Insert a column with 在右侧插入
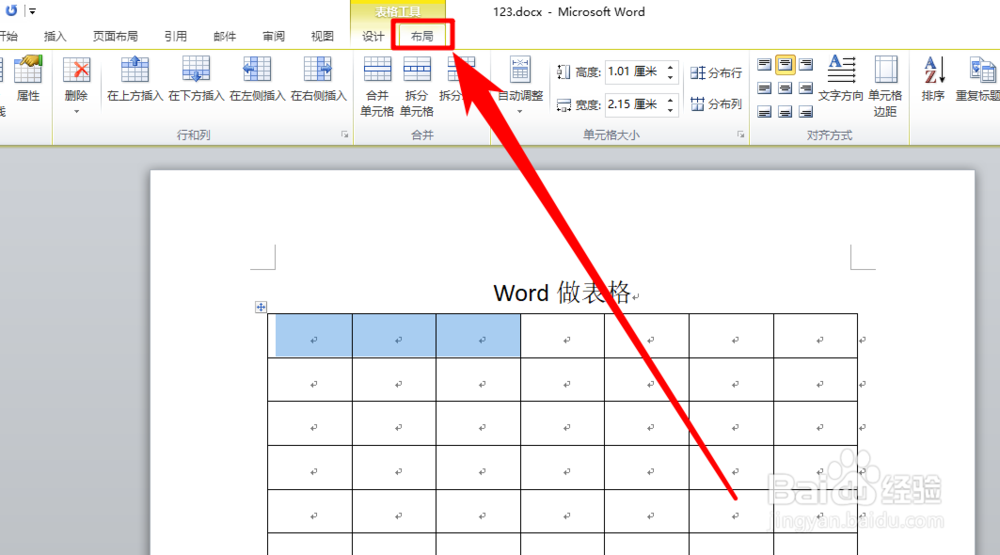The width and height of the screenshot is (1000, 555). [318, 79]
